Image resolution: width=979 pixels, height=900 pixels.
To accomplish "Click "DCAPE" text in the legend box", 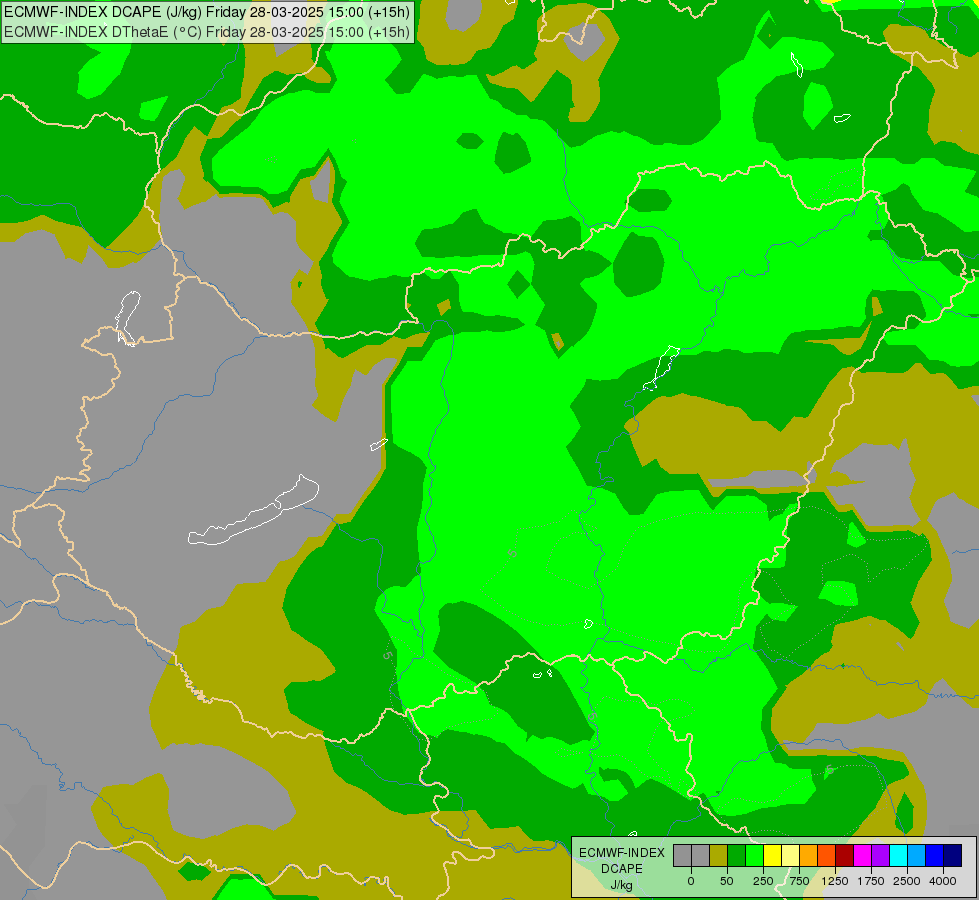I will (x=622, y=869).
